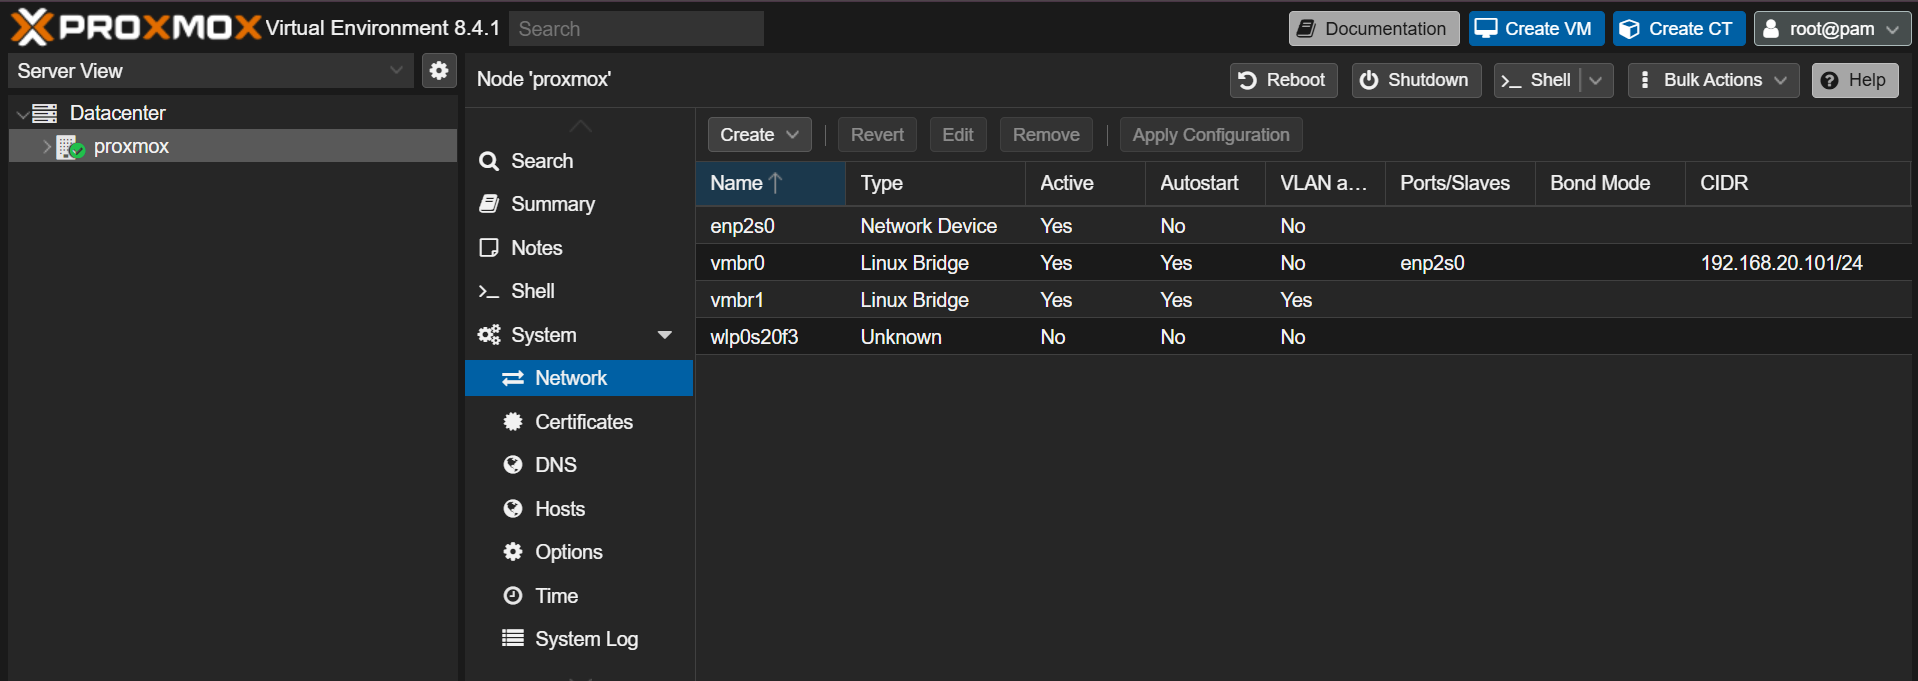This screenshot has height=681, width=1918.
Task: Open the Proxmox logo home link
Action: 135,27
